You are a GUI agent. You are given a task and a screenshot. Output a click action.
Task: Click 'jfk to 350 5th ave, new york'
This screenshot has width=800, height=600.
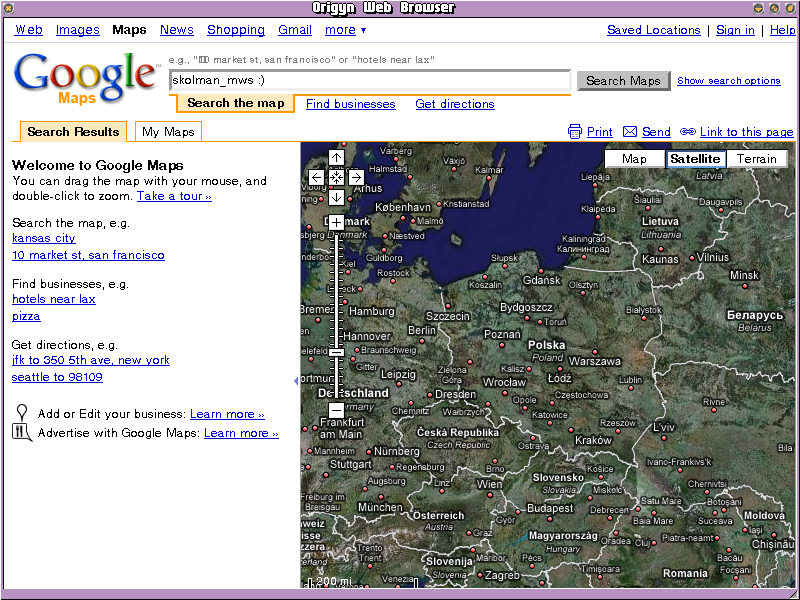coord(91,360)
